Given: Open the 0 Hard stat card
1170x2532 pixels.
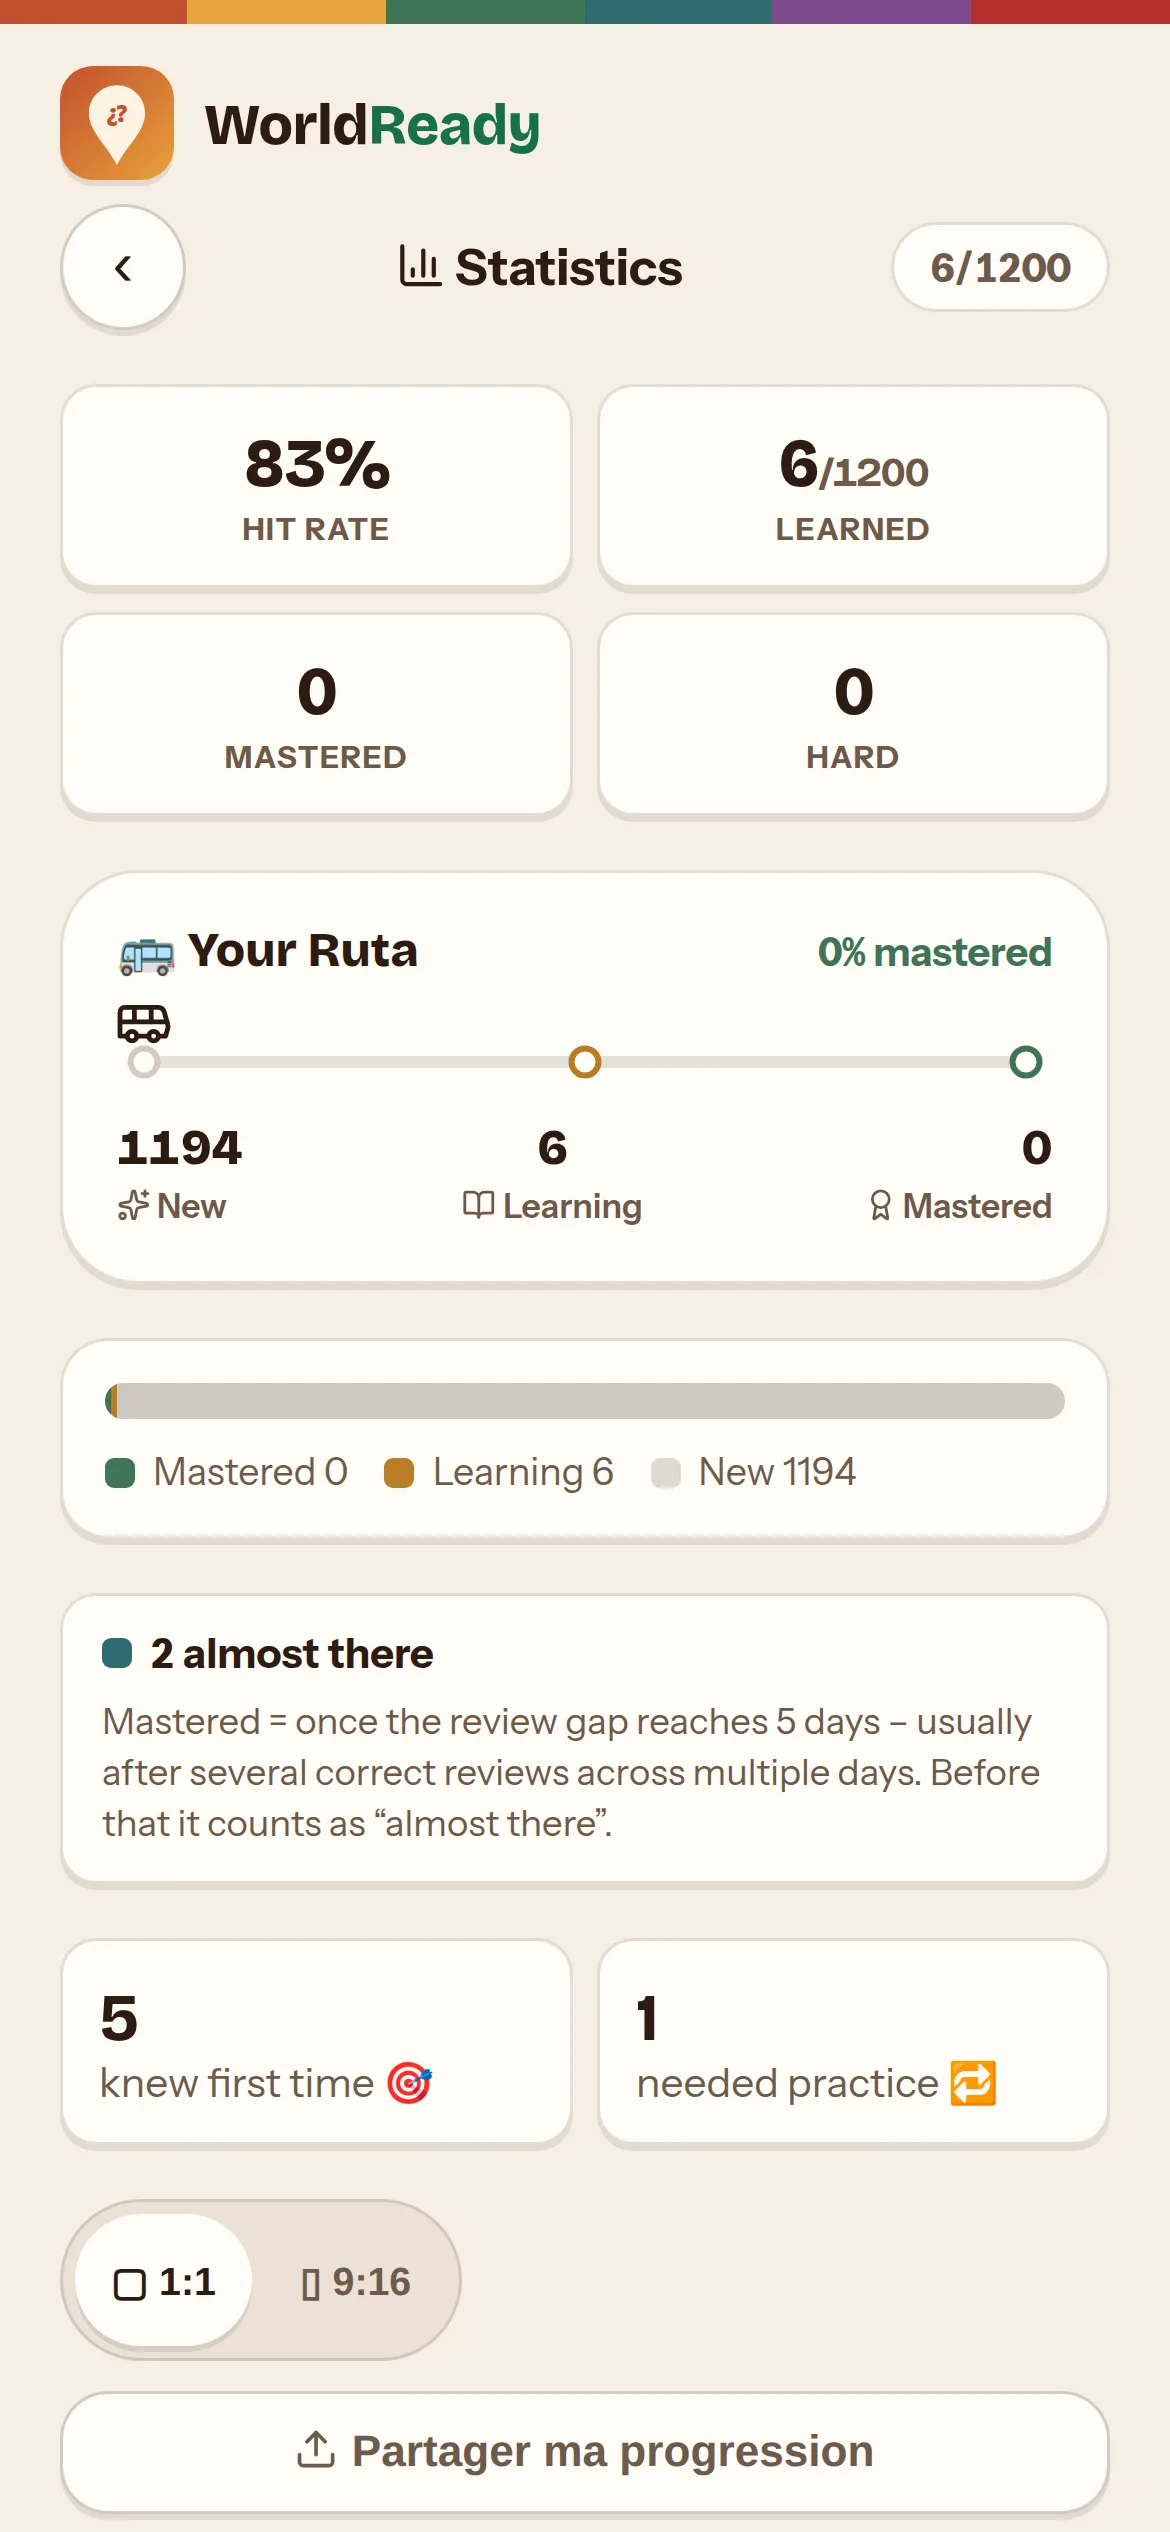Looking at the screenshot, I should [x=853, y=714].
